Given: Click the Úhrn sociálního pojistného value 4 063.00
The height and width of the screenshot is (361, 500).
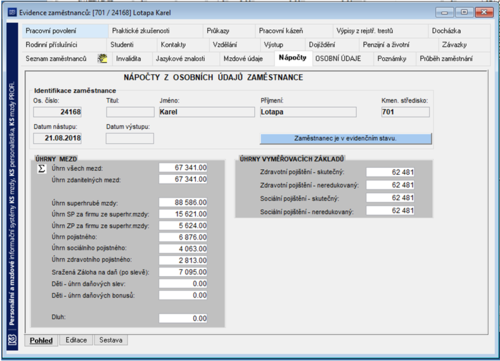Looking at the screenshot, I should tap(183, 249).
